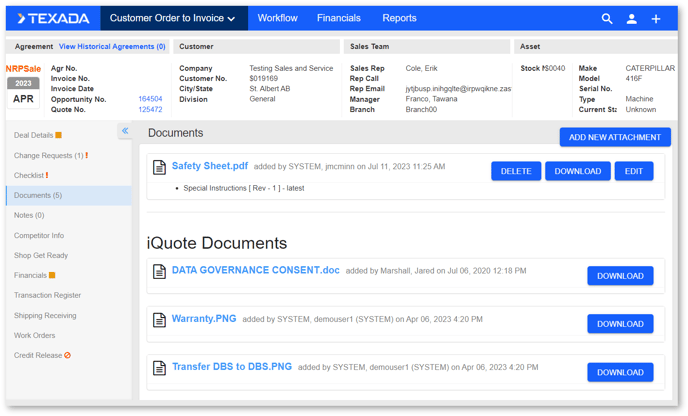Click the Safety Sheet.pdf document icon
688x416 pixels.
[159, 168]
